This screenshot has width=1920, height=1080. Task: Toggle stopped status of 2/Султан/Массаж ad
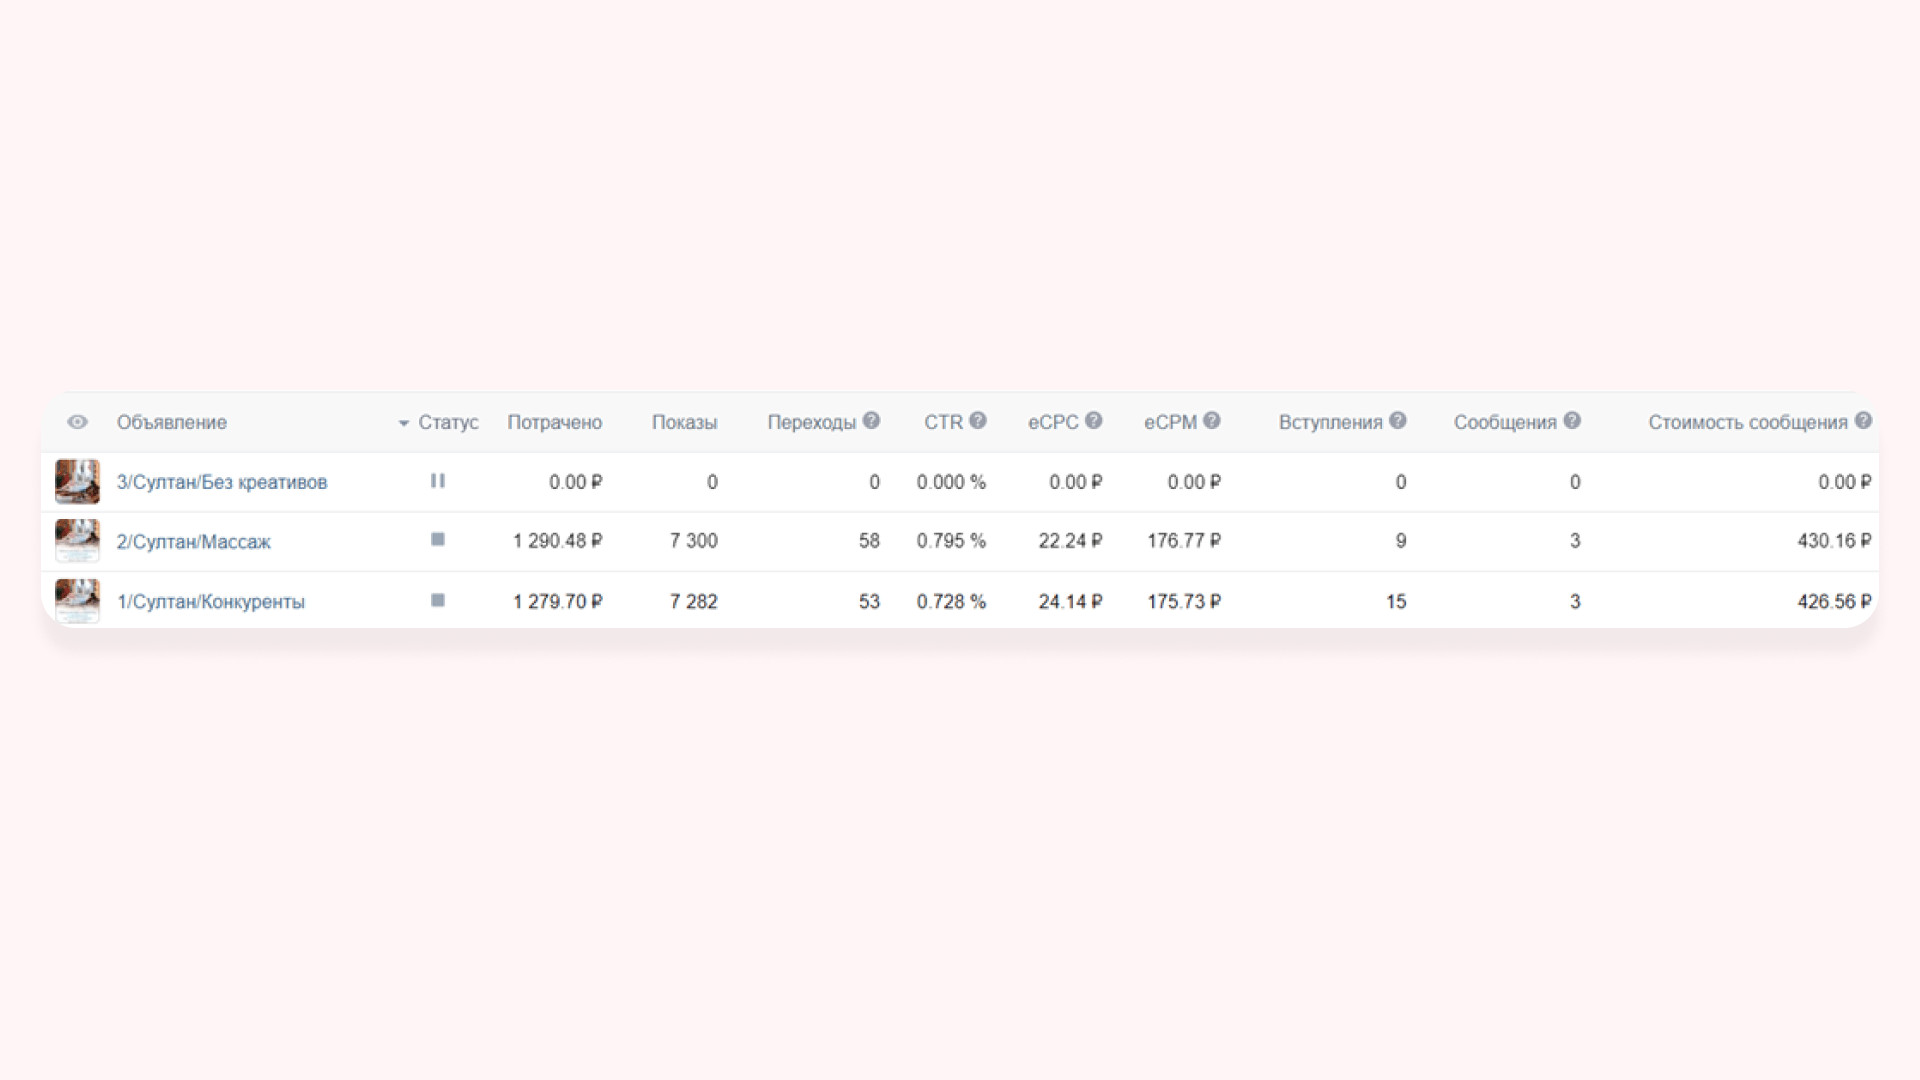tap(437, 540)
